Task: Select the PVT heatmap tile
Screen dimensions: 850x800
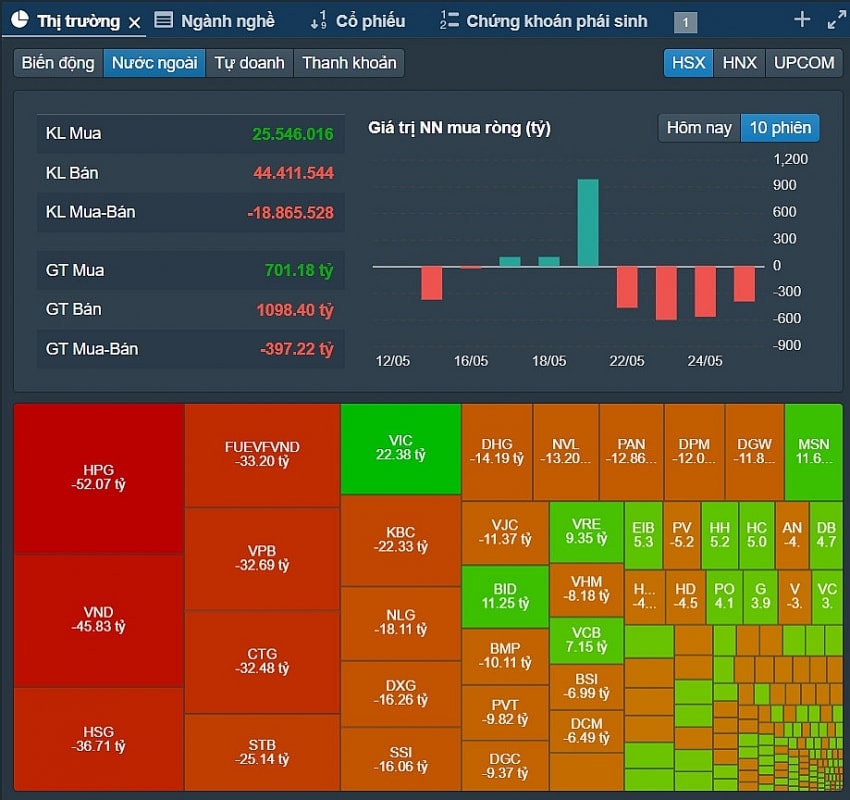Action: click(x=505, y=713)
